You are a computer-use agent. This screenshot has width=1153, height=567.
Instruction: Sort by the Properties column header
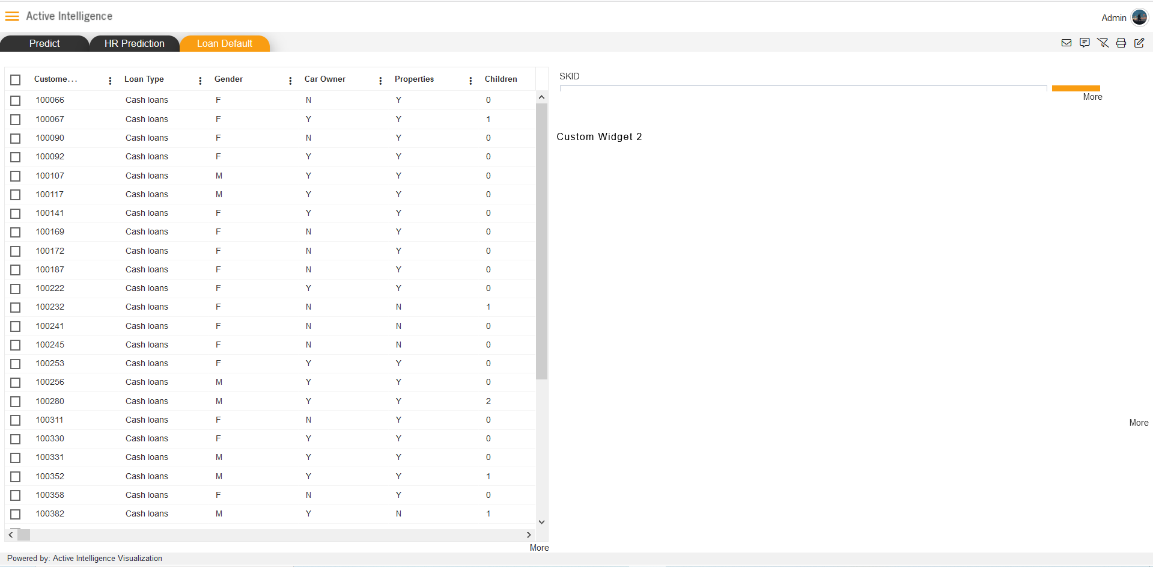(x=414, y=79)
